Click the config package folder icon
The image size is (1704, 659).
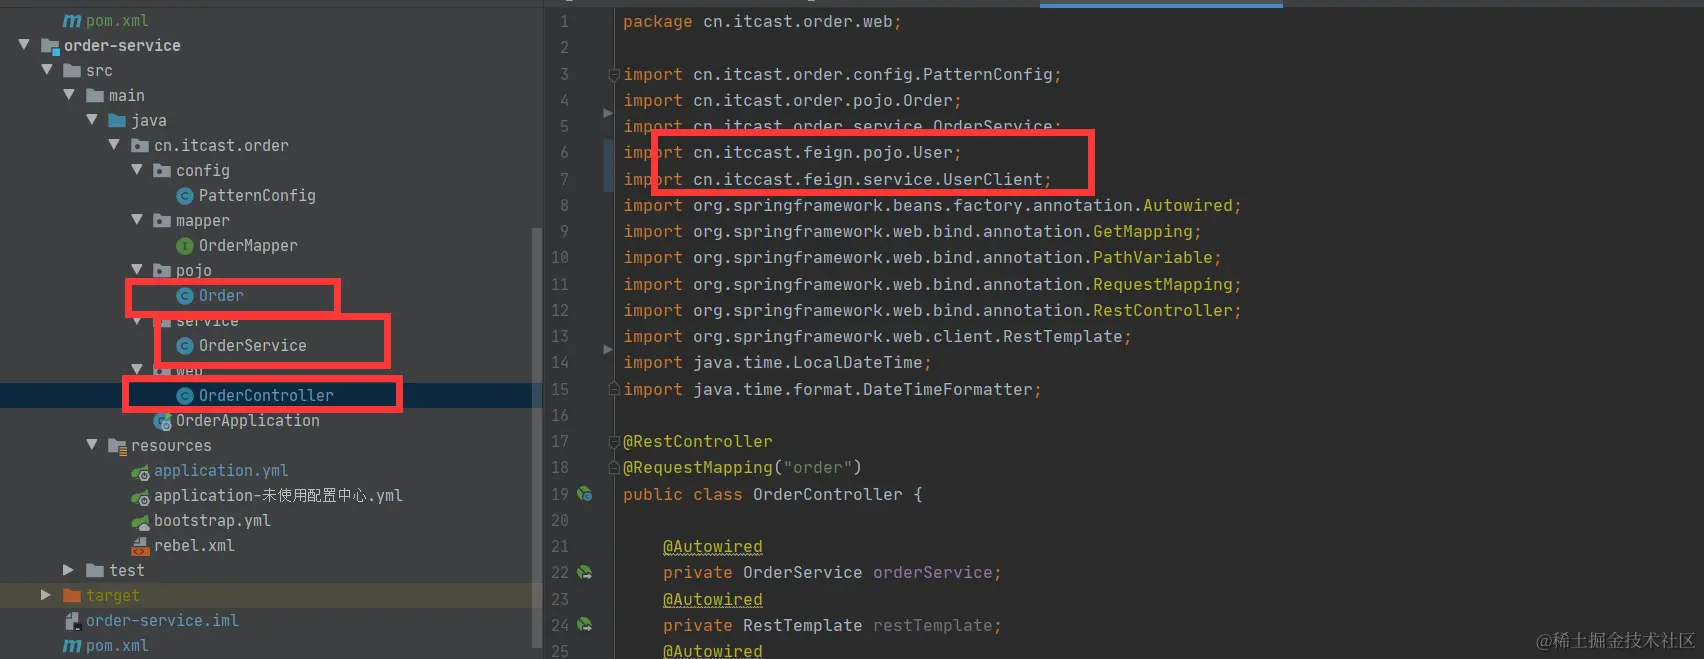(x=162, y=171)
